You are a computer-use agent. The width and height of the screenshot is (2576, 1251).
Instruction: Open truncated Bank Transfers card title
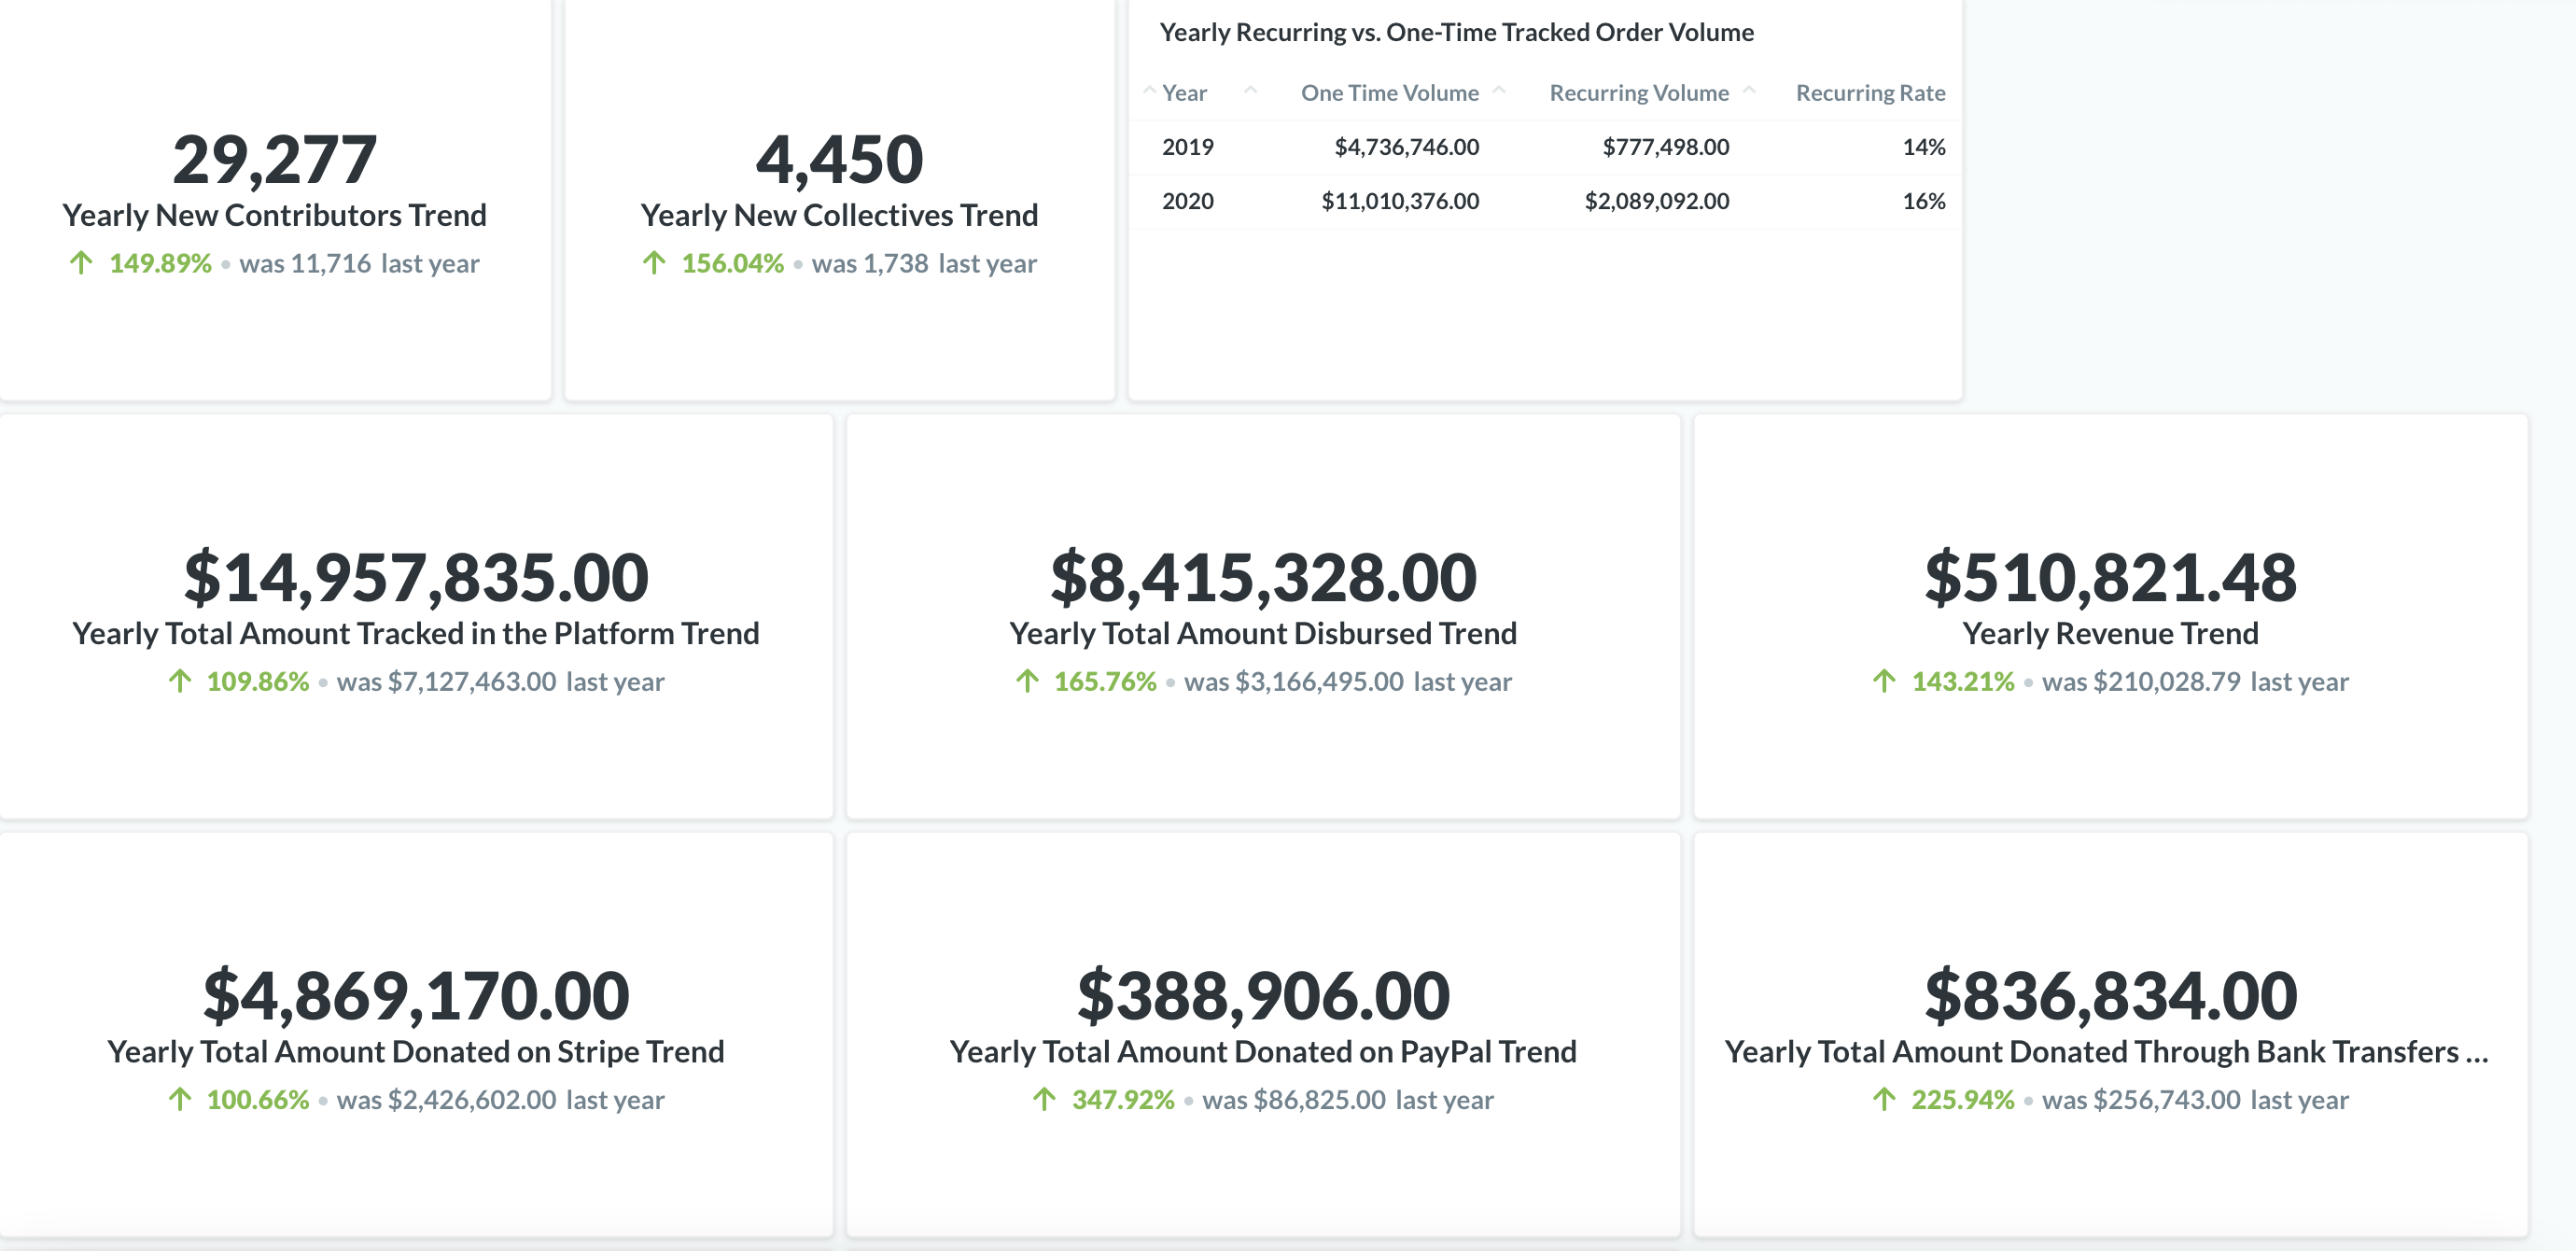[2106, 1051]
